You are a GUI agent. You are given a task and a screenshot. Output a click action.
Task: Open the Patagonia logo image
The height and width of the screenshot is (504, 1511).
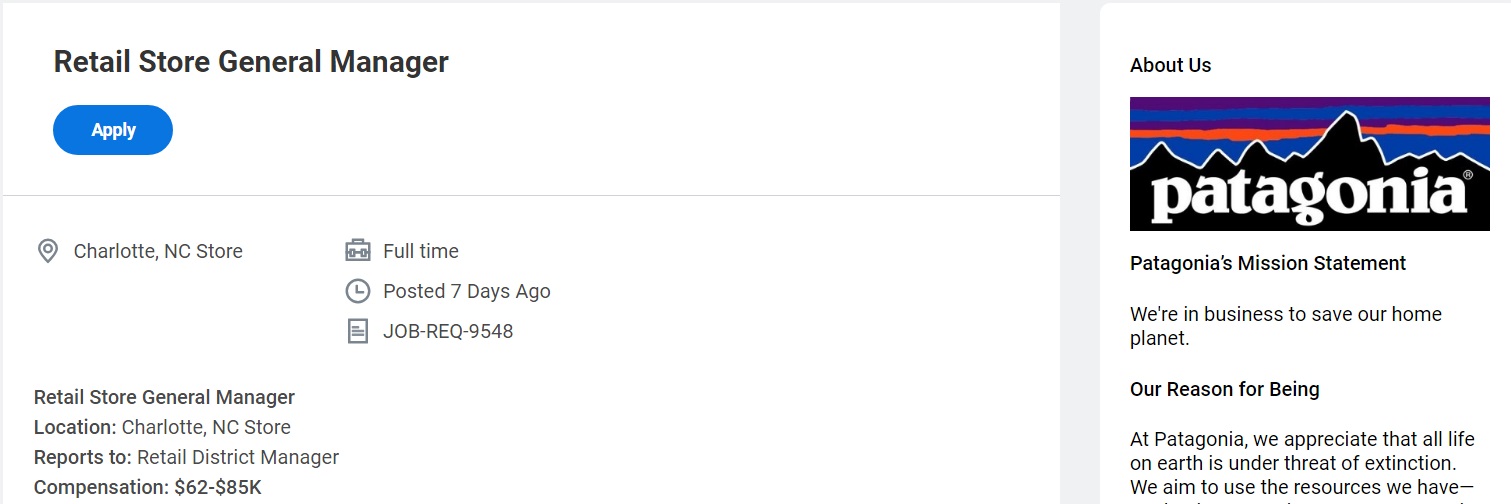click(x=1309, y=164)
